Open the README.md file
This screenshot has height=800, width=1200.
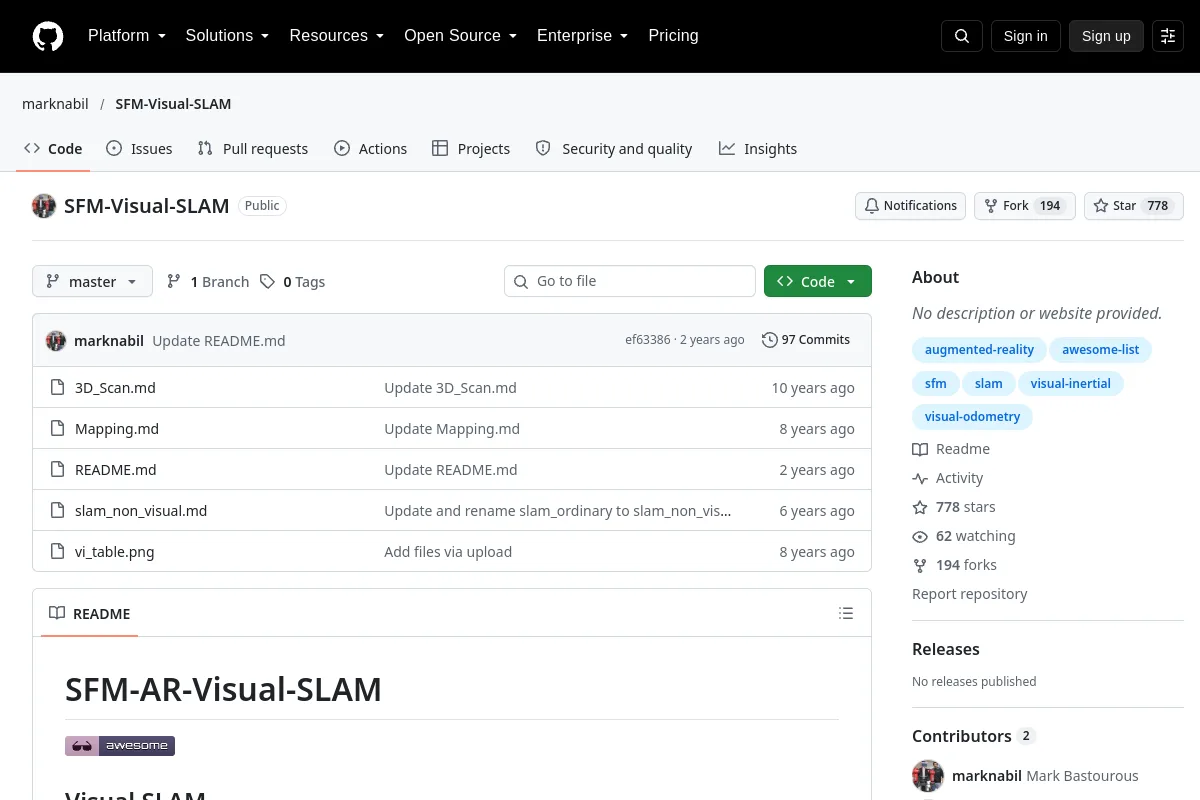pyautogui.click(x=116, y=470)
